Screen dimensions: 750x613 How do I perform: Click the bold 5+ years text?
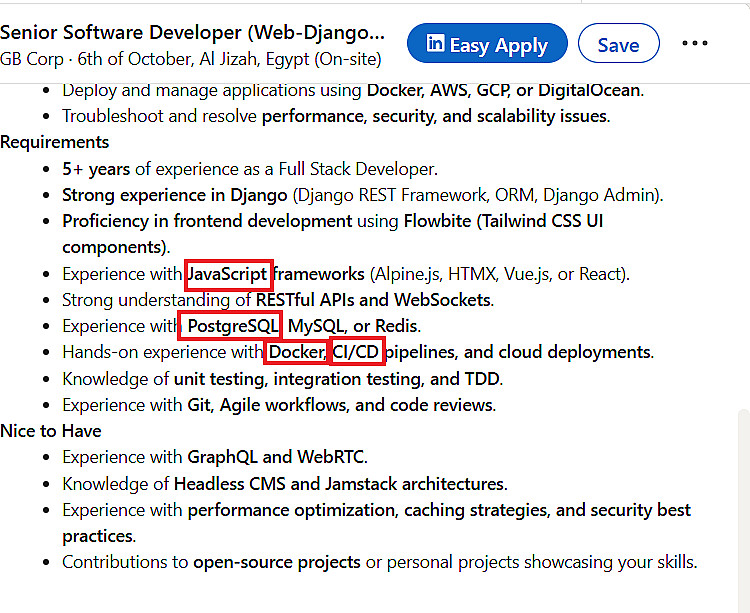pos(96,169)
